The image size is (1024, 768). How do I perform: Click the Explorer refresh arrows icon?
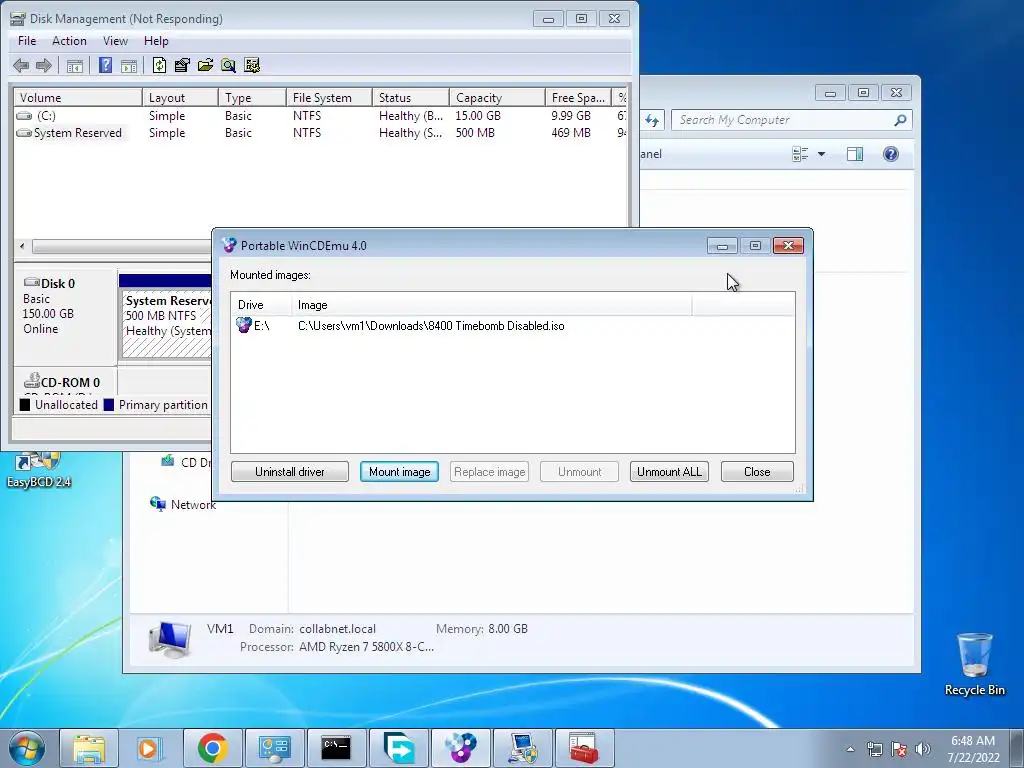click(652, 120)
